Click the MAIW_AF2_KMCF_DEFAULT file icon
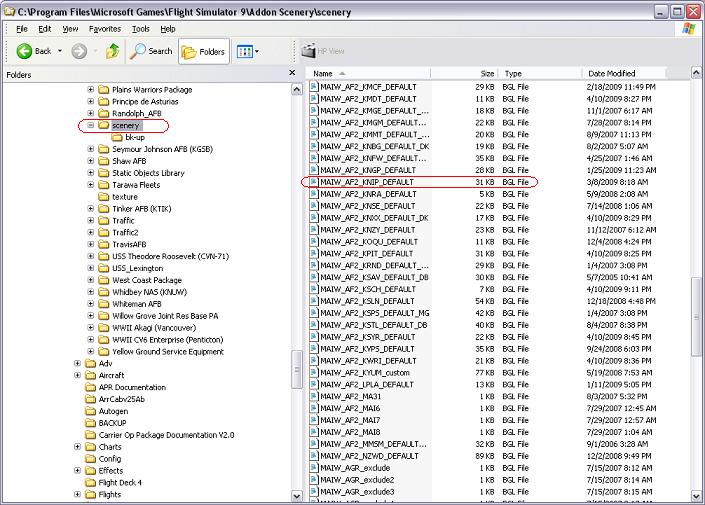The height and width of the screenshot is (505, 705). point(314,87)
